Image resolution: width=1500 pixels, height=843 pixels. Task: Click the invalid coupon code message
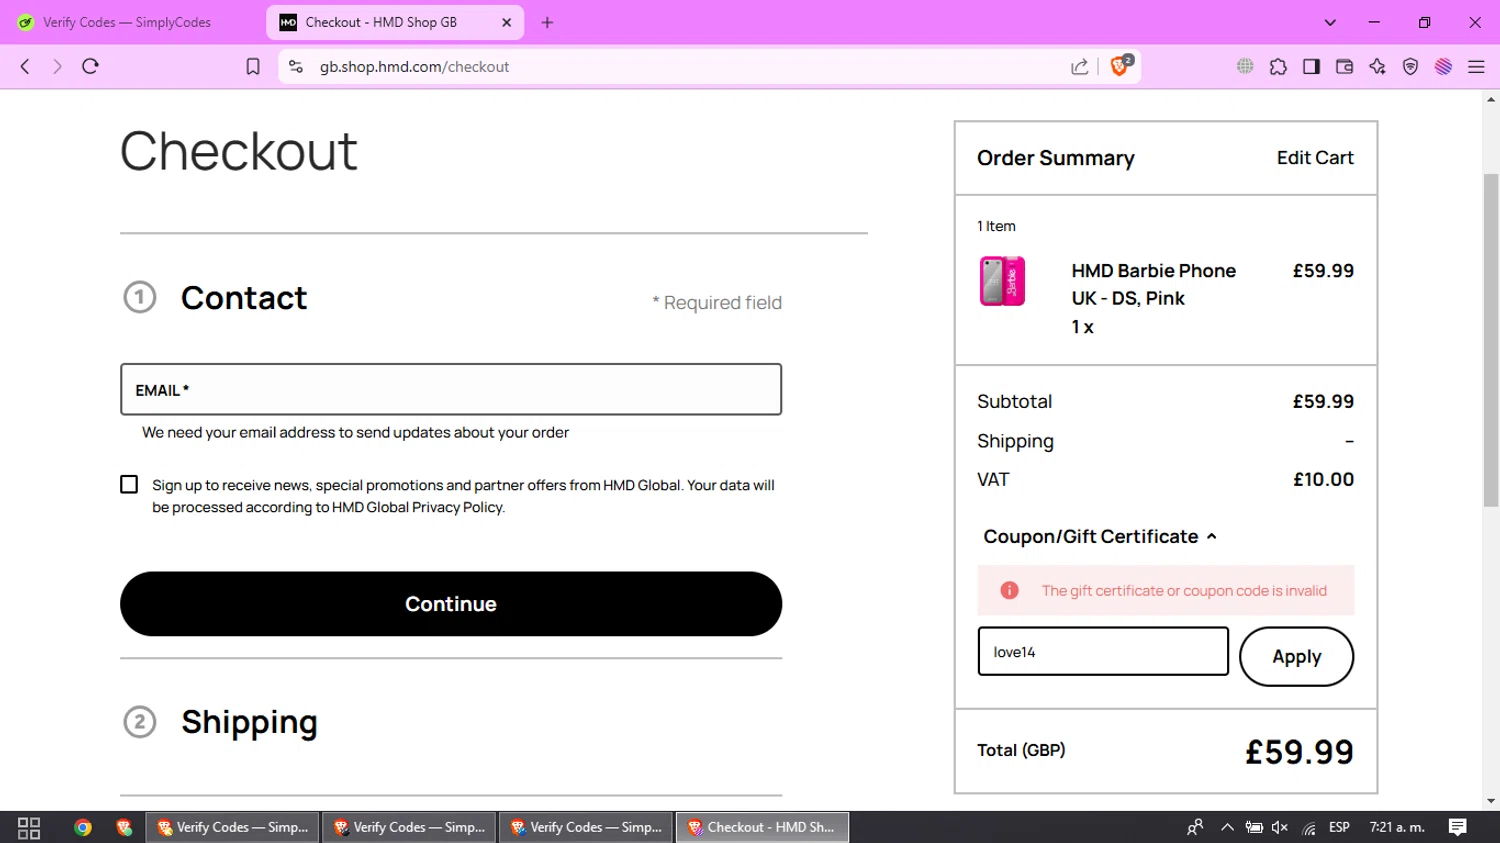coord(1184,591)
